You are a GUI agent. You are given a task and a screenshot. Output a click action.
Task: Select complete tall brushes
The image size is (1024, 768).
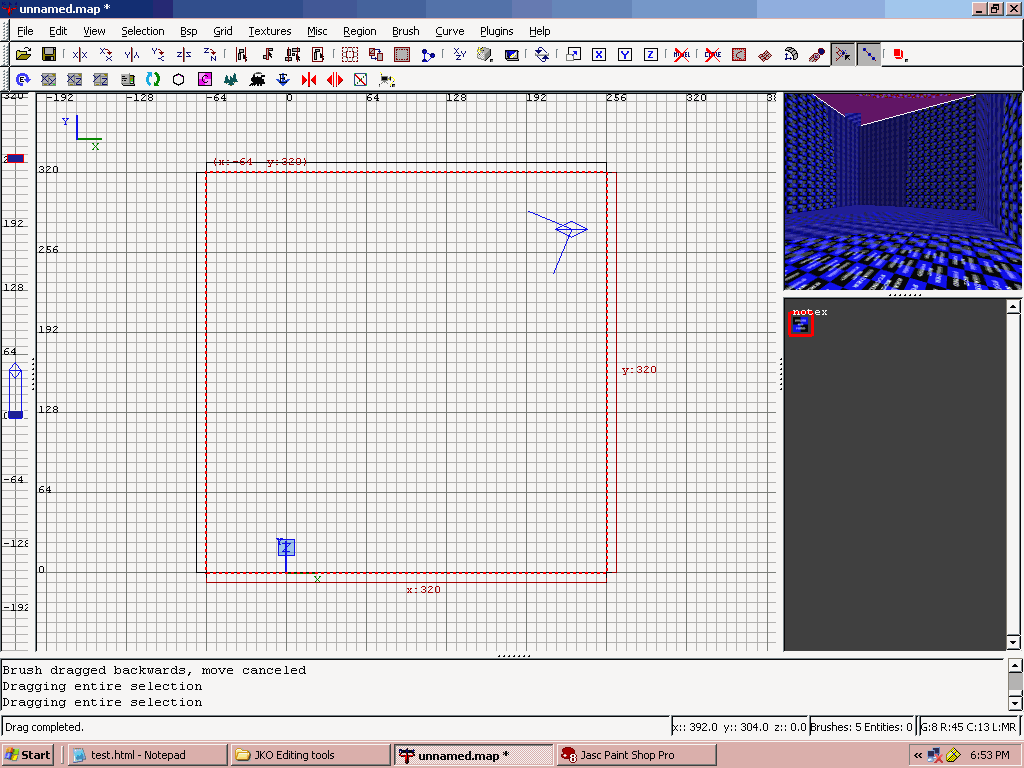[241, 55]
